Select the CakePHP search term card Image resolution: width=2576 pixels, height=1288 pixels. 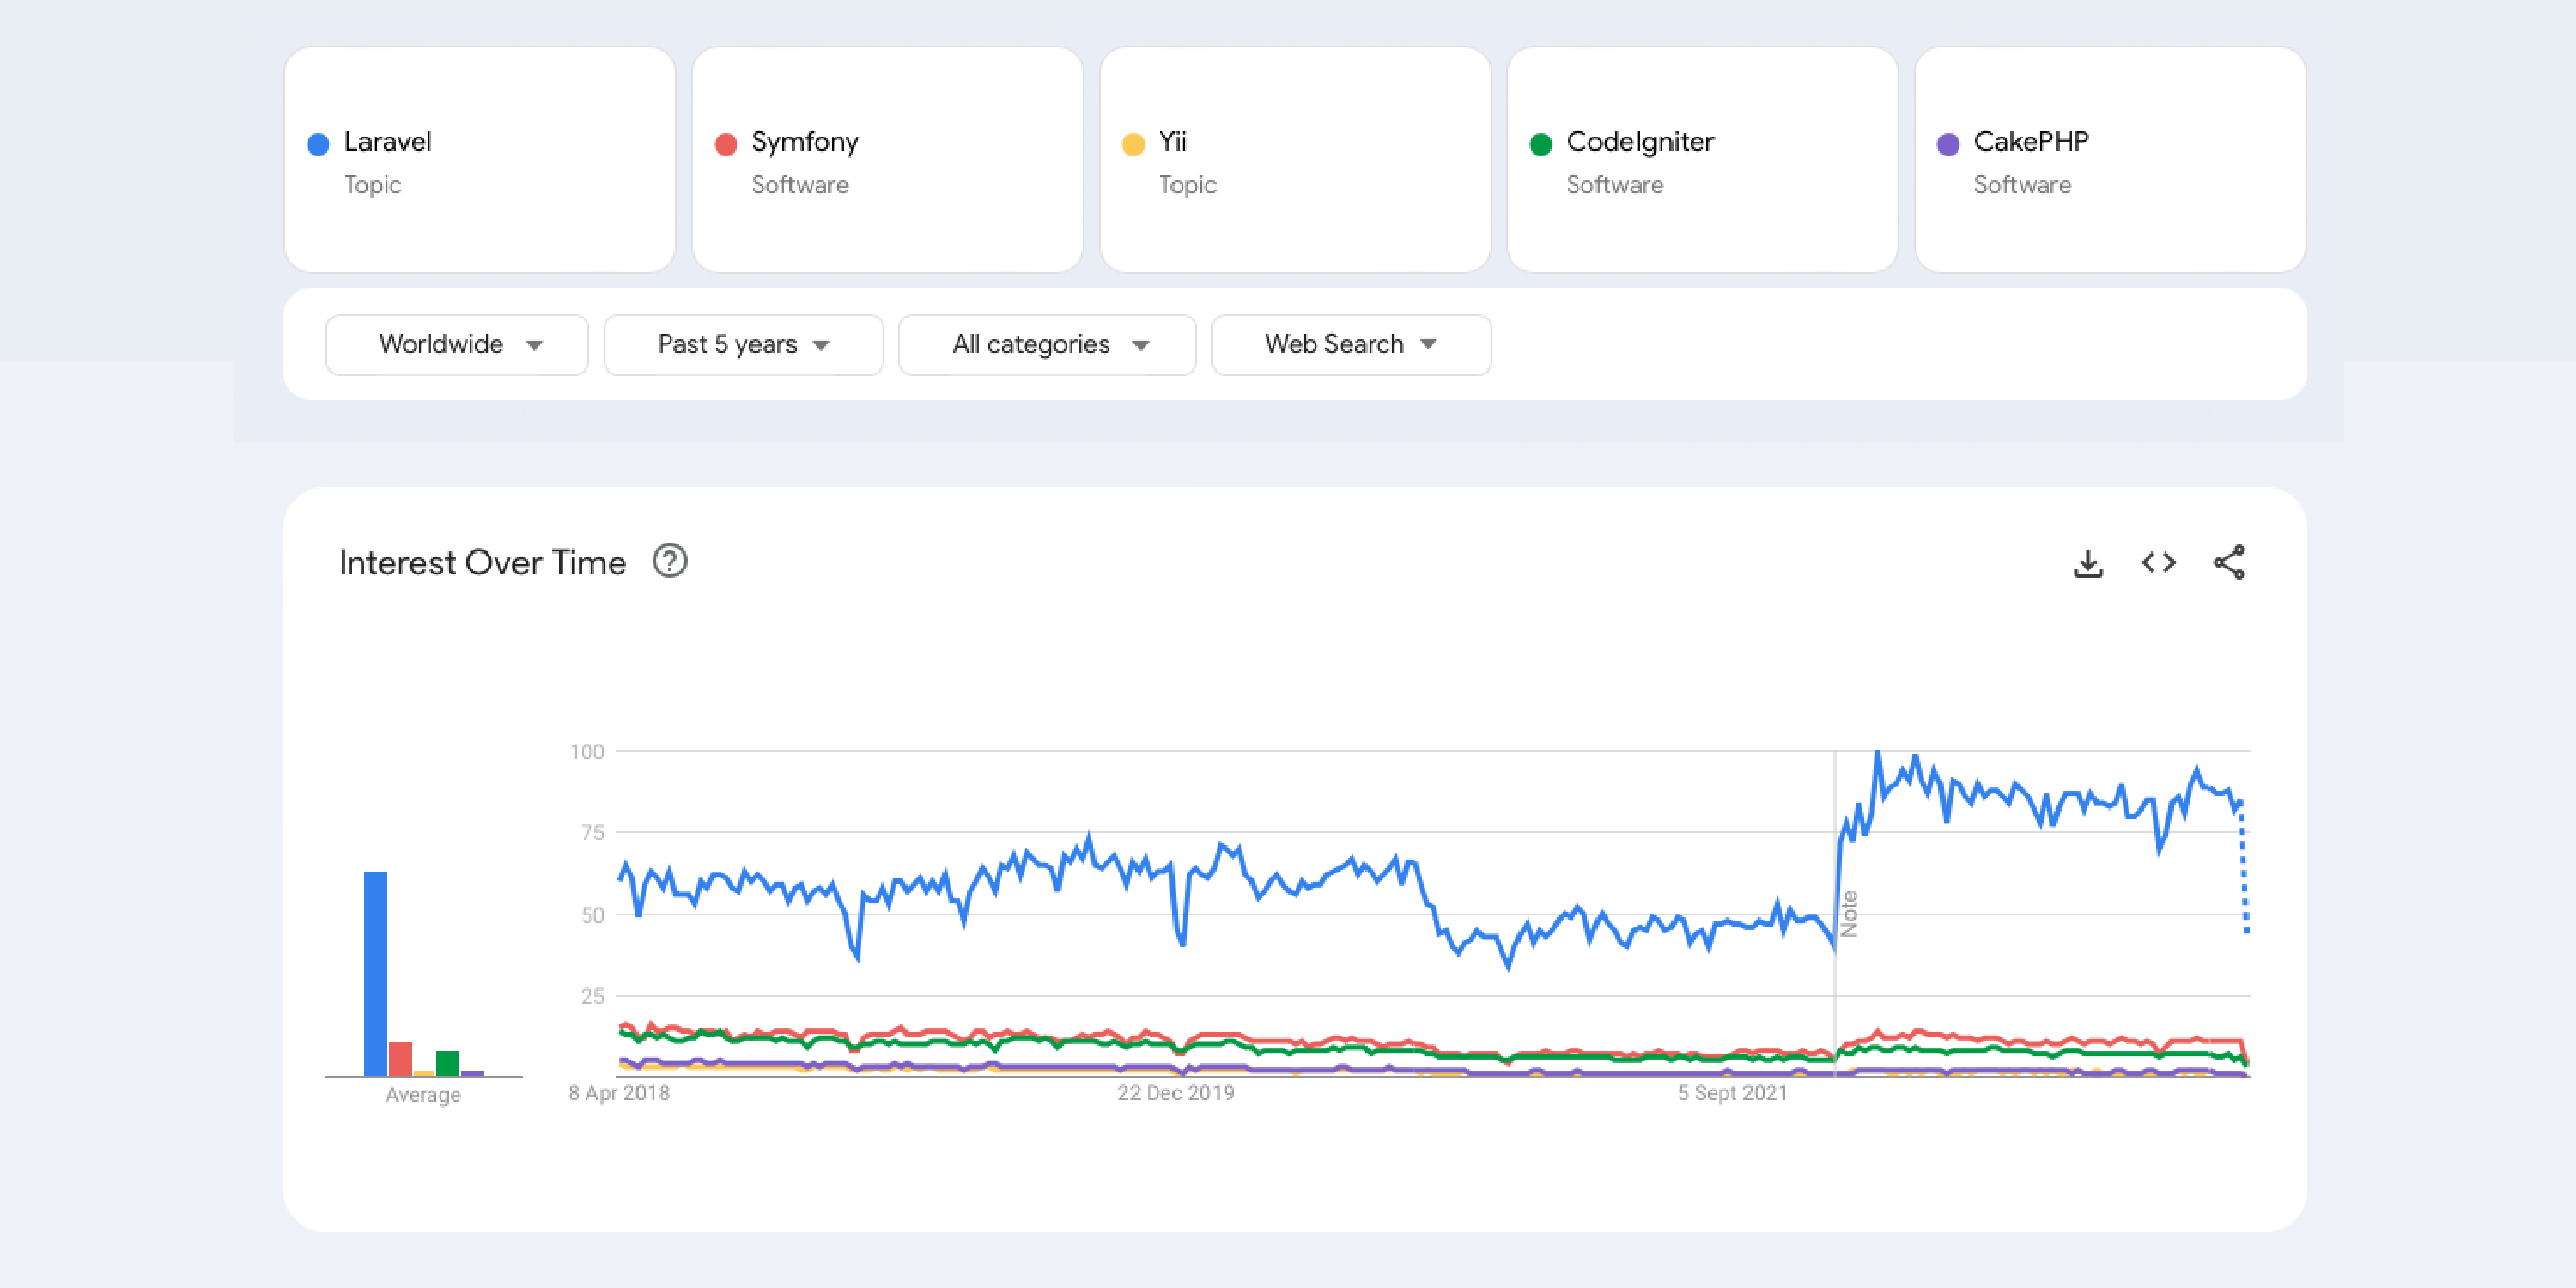pos(2110,160)
